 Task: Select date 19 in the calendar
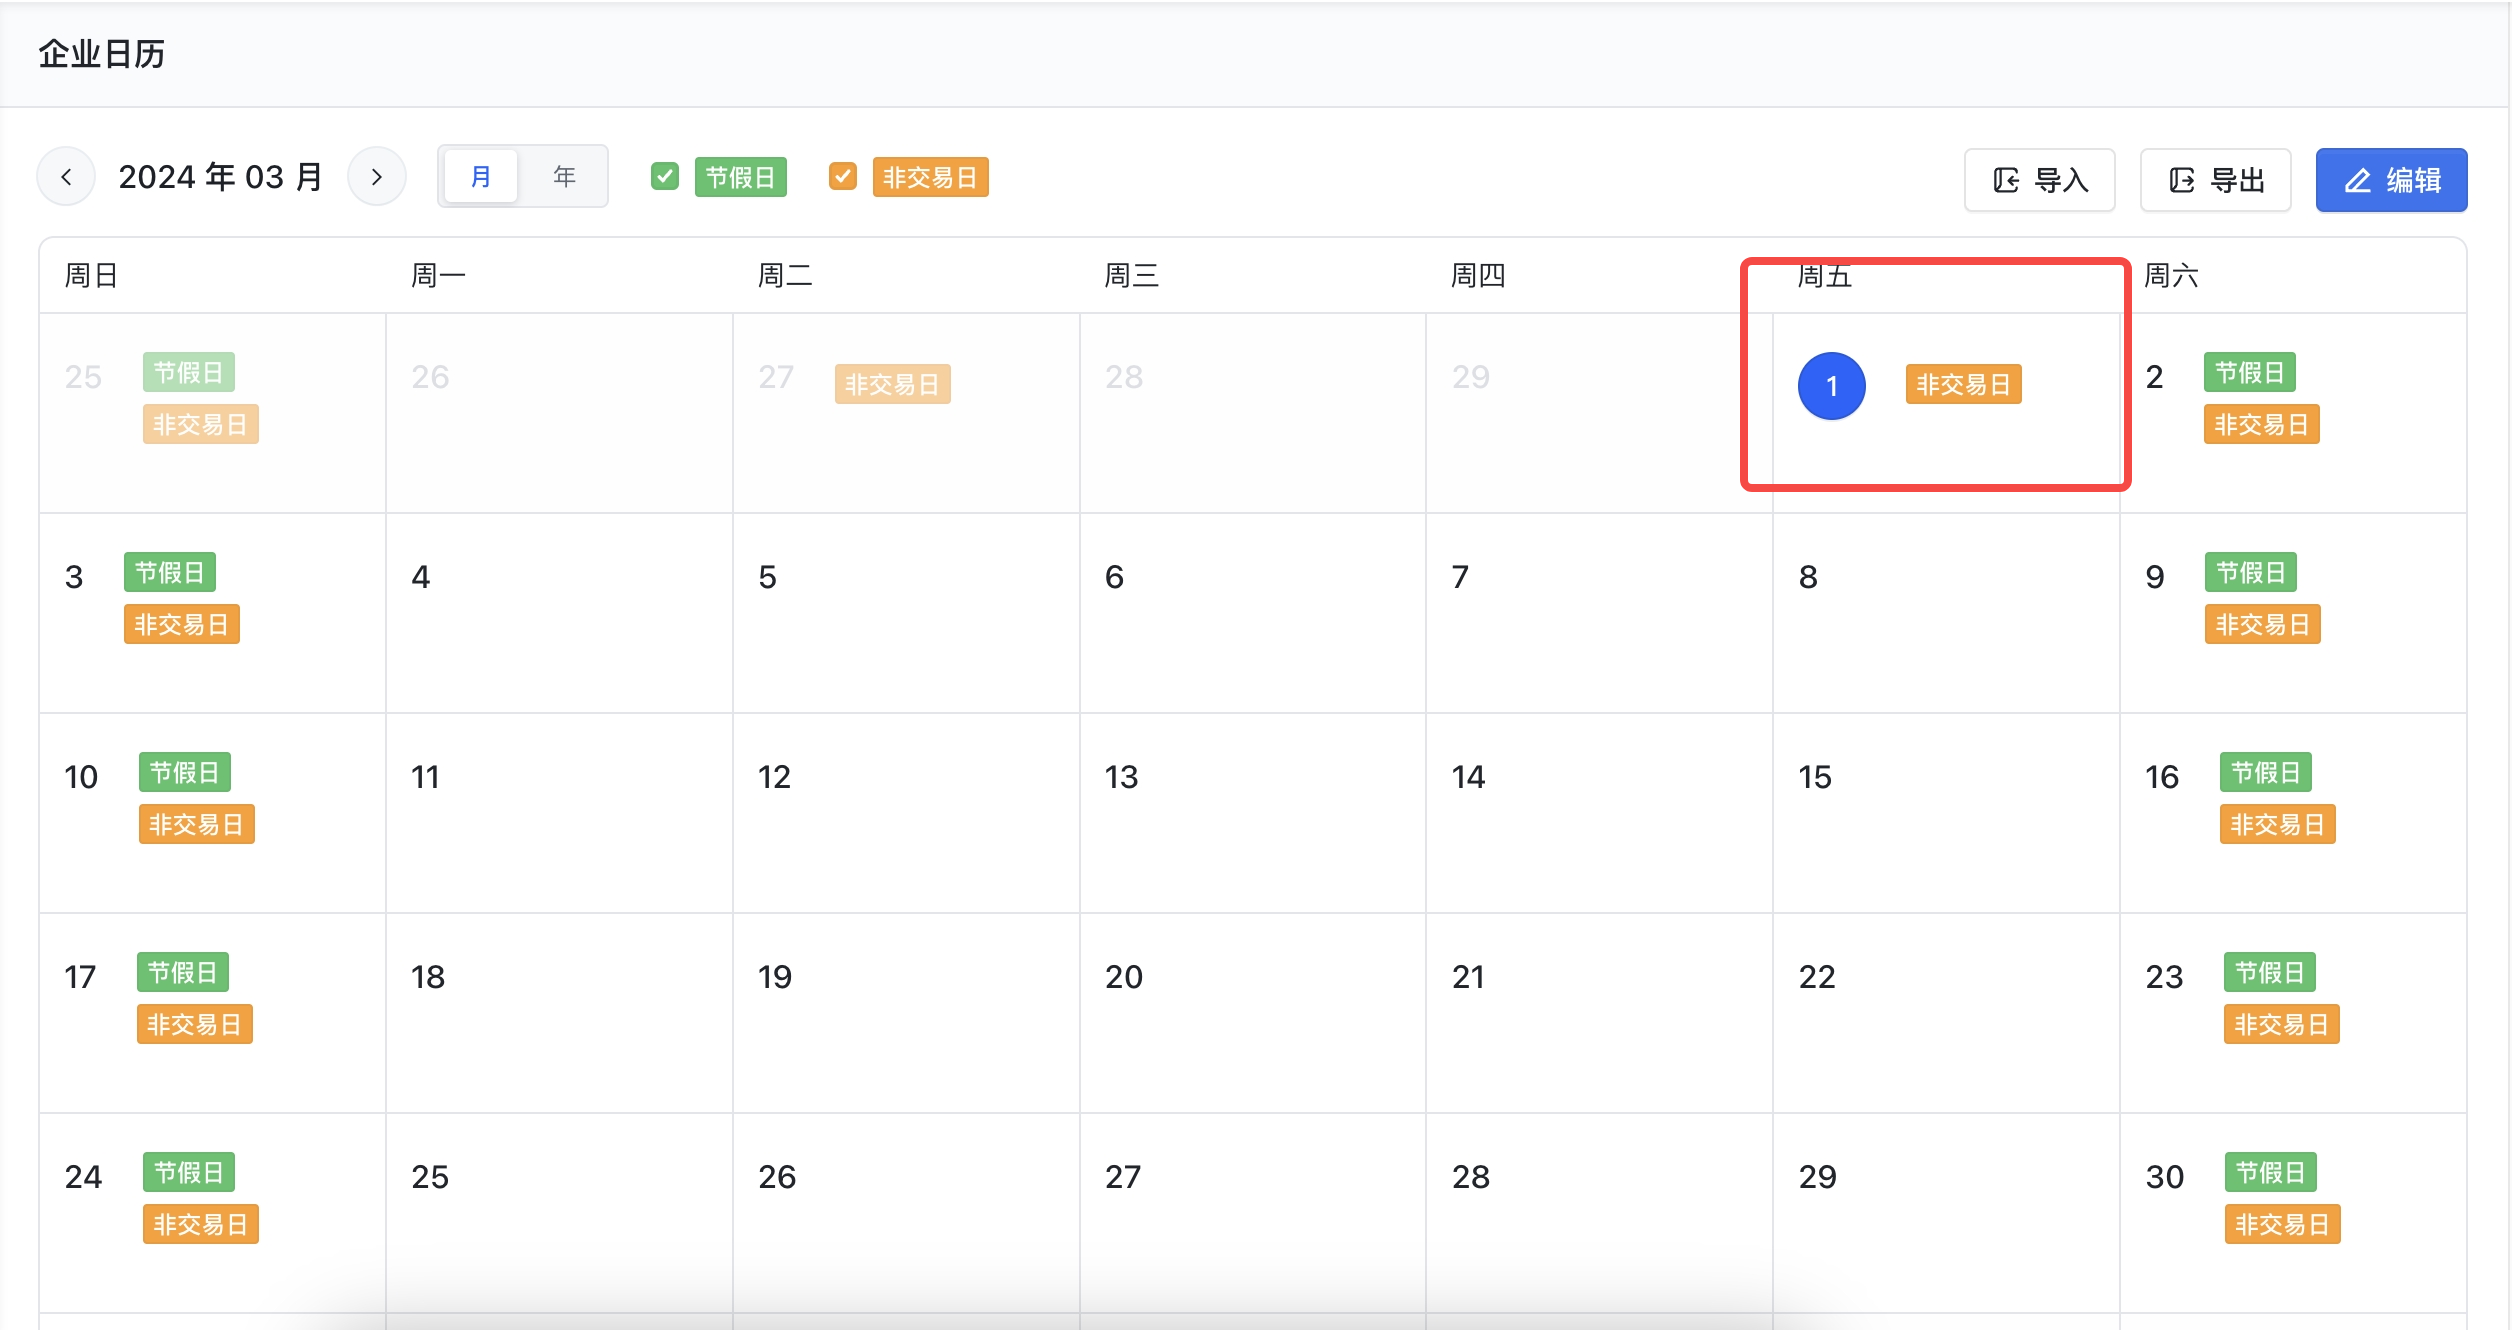point(775,977)
